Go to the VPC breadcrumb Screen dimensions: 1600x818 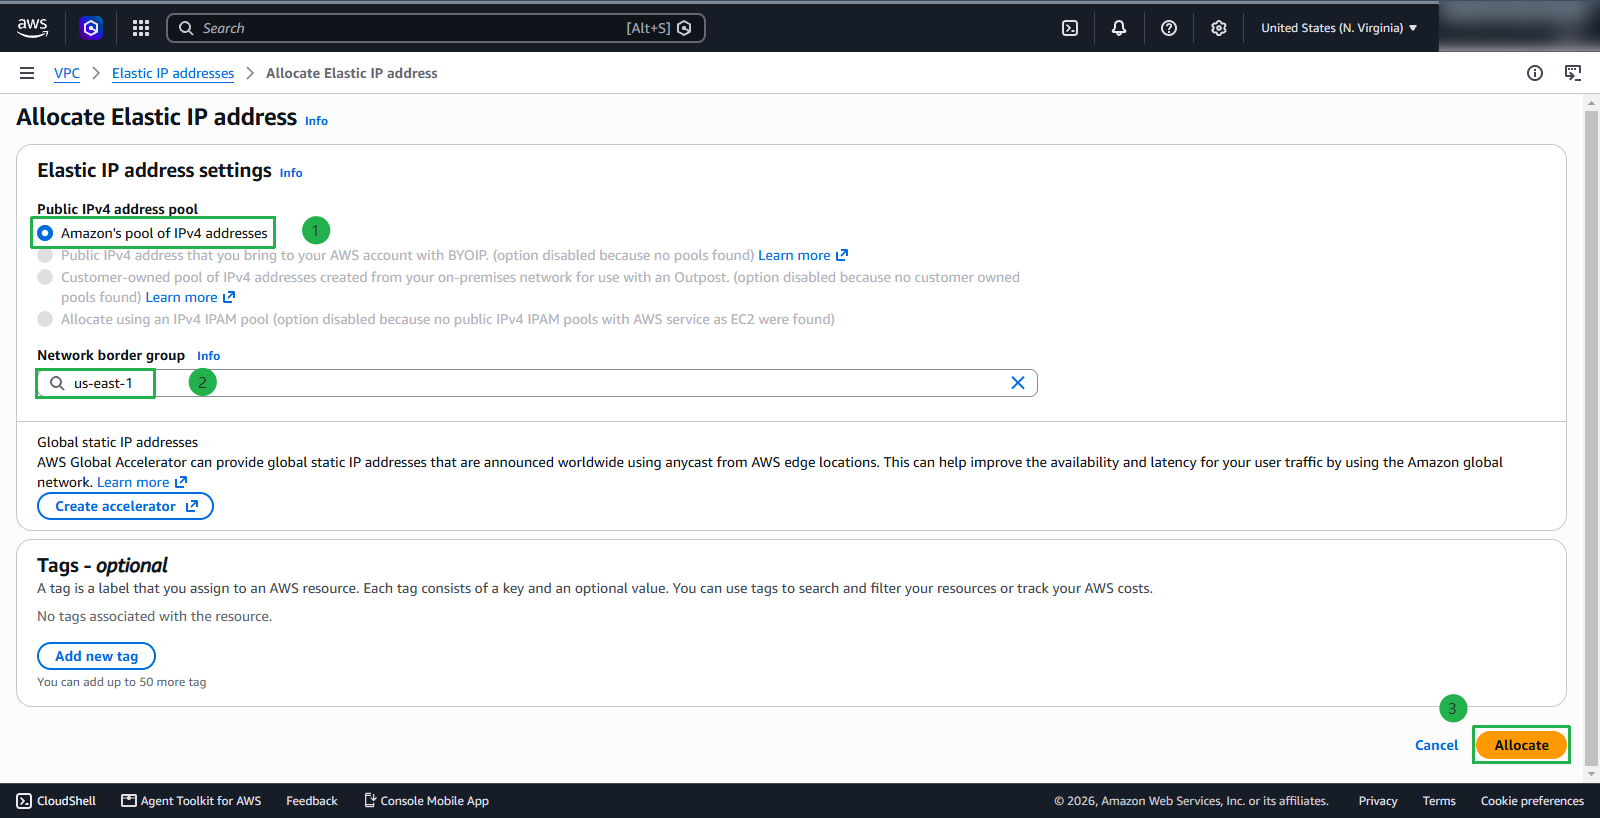tap(67, 73)
